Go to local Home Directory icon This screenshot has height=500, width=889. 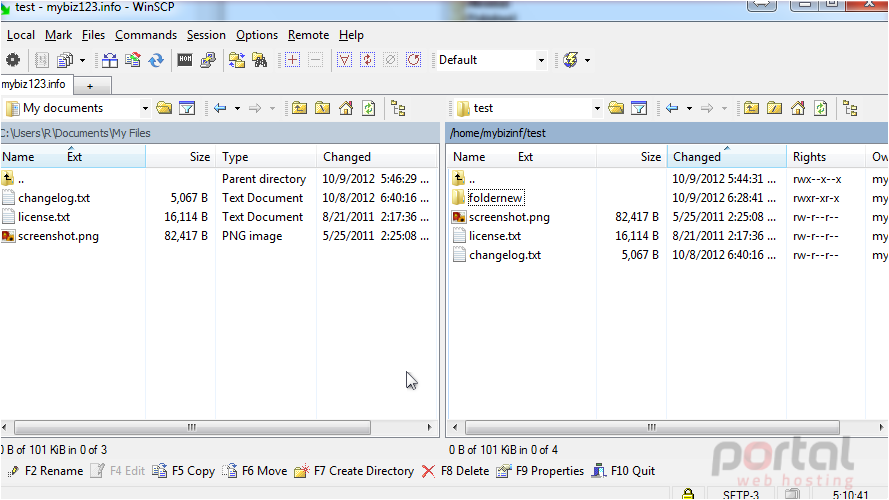click(x=346, y=108)
